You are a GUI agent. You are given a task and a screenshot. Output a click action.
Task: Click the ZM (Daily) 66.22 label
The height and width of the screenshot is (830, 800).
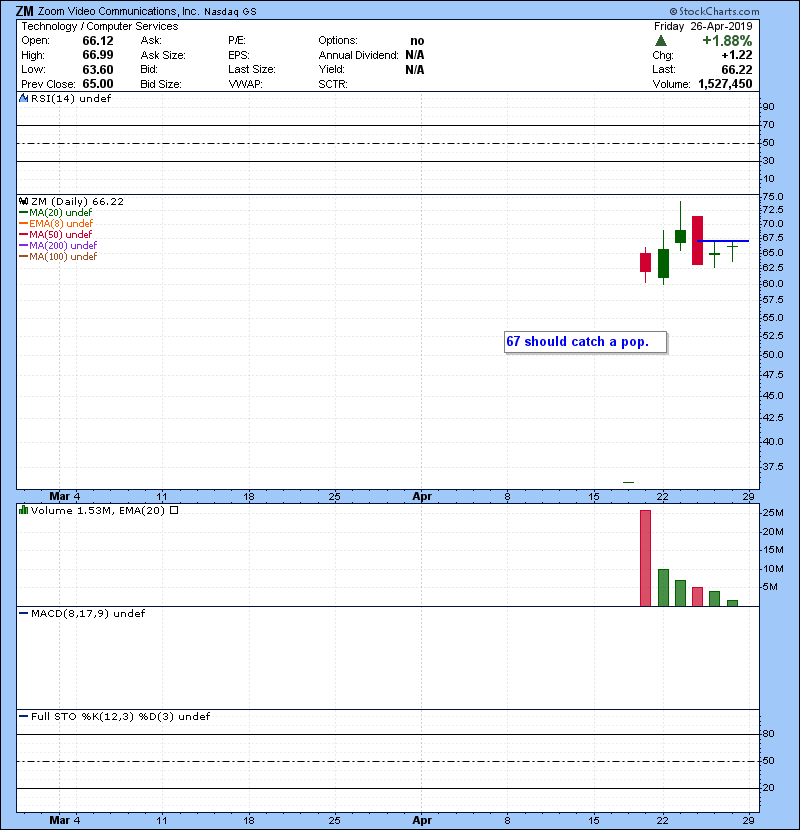pyautogui.click(x=77, y=201)
